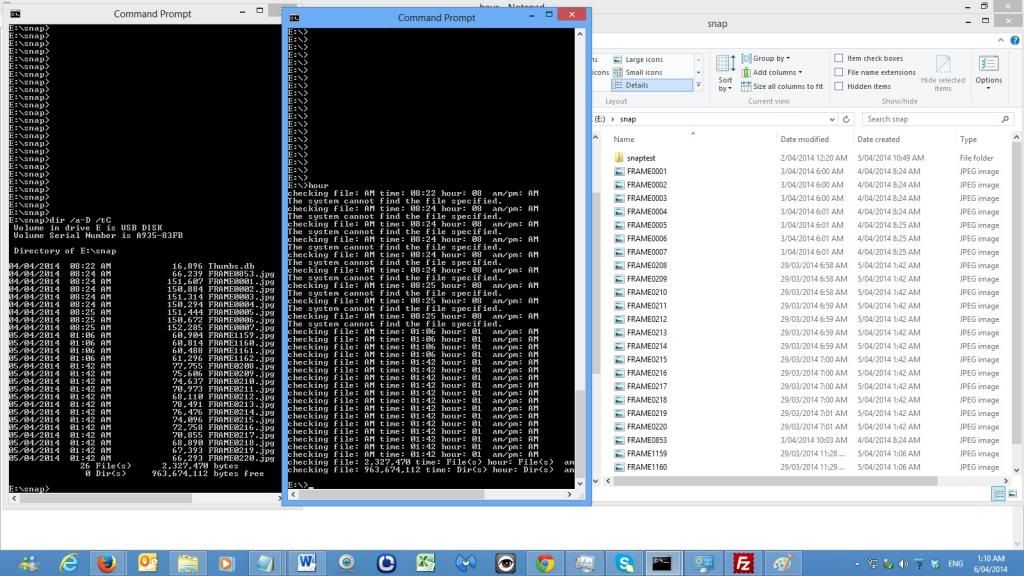
Task: Click the Sort by icon in ribbon
Action: pos(725,70)
